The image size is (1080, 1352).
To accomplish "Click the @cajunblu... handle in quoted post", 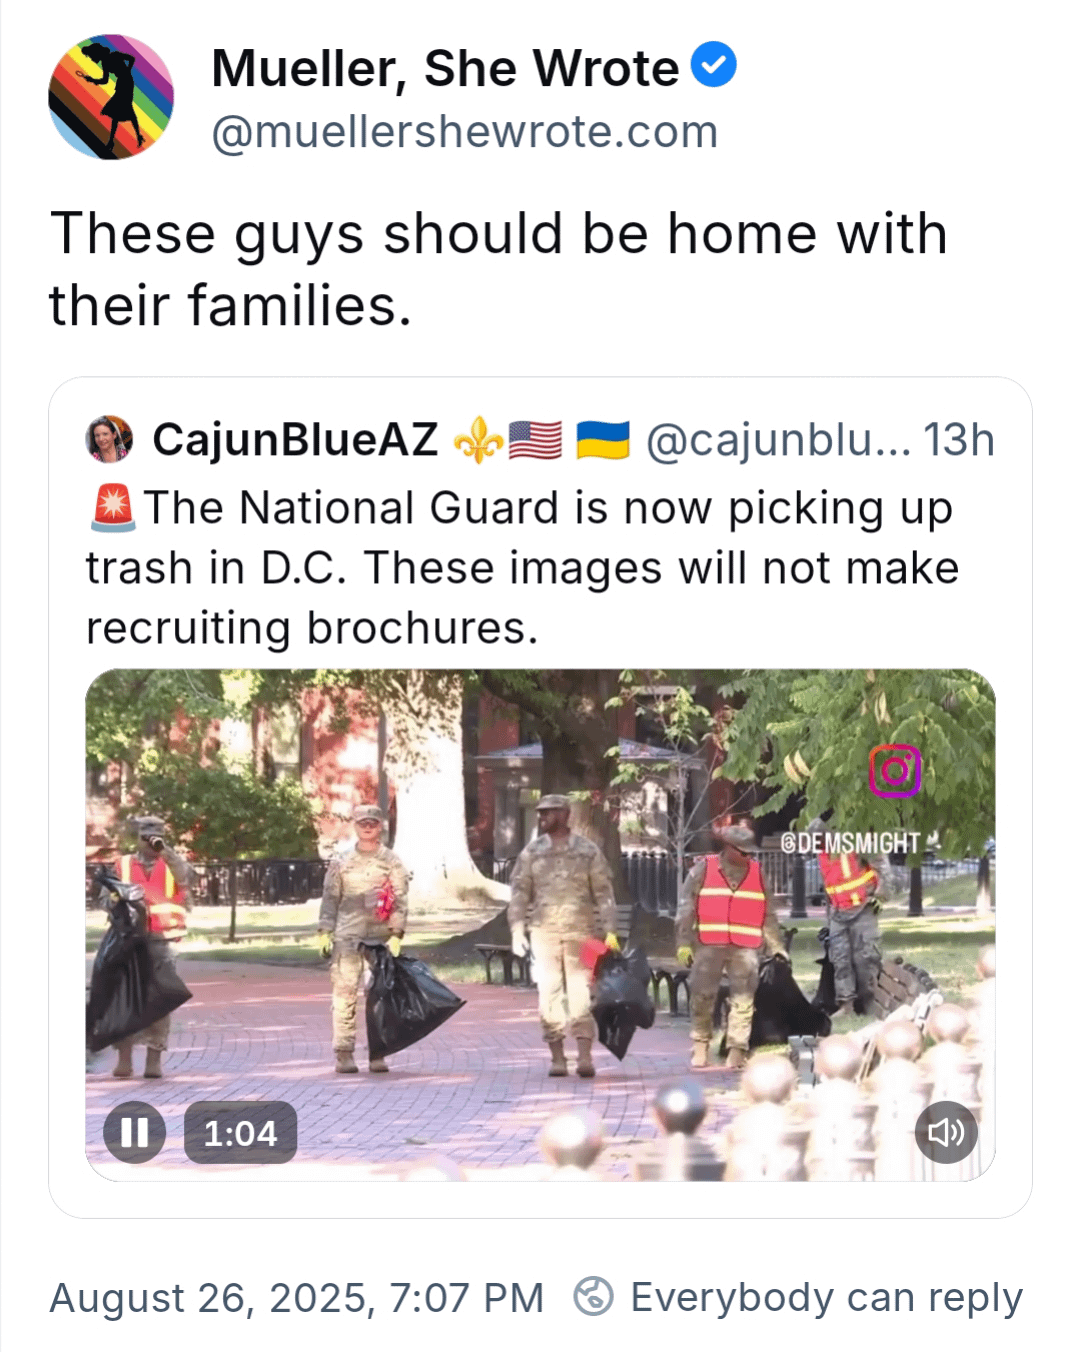I will click(x=778, y=440).
